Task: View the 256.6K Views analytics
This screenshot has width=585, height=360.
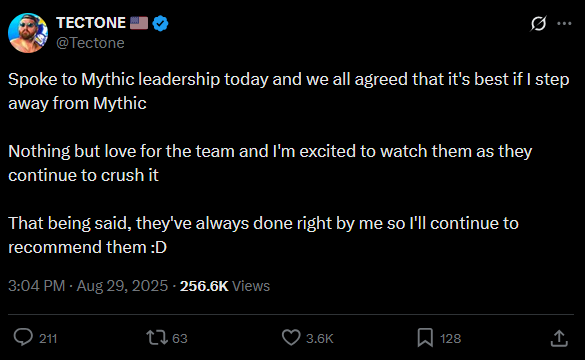Action: pyautogui.click(x=225, y=286)
